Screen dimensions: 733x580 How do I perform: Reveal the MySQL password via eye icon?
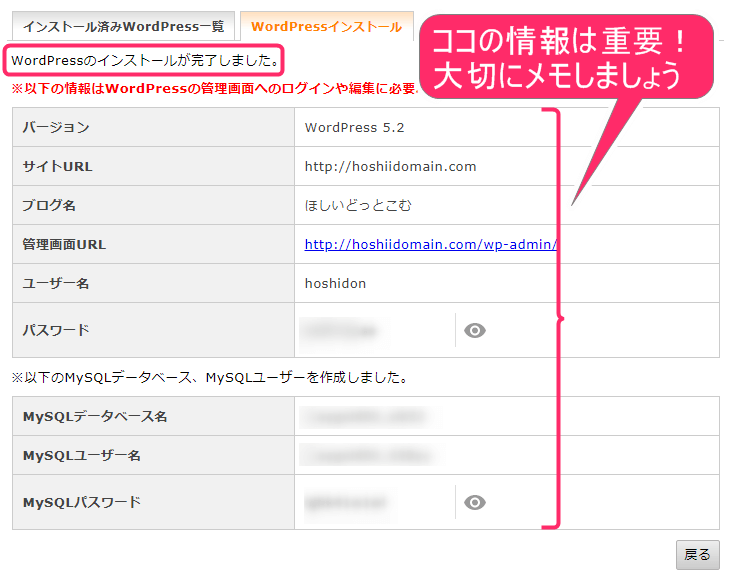pos(474,502)
